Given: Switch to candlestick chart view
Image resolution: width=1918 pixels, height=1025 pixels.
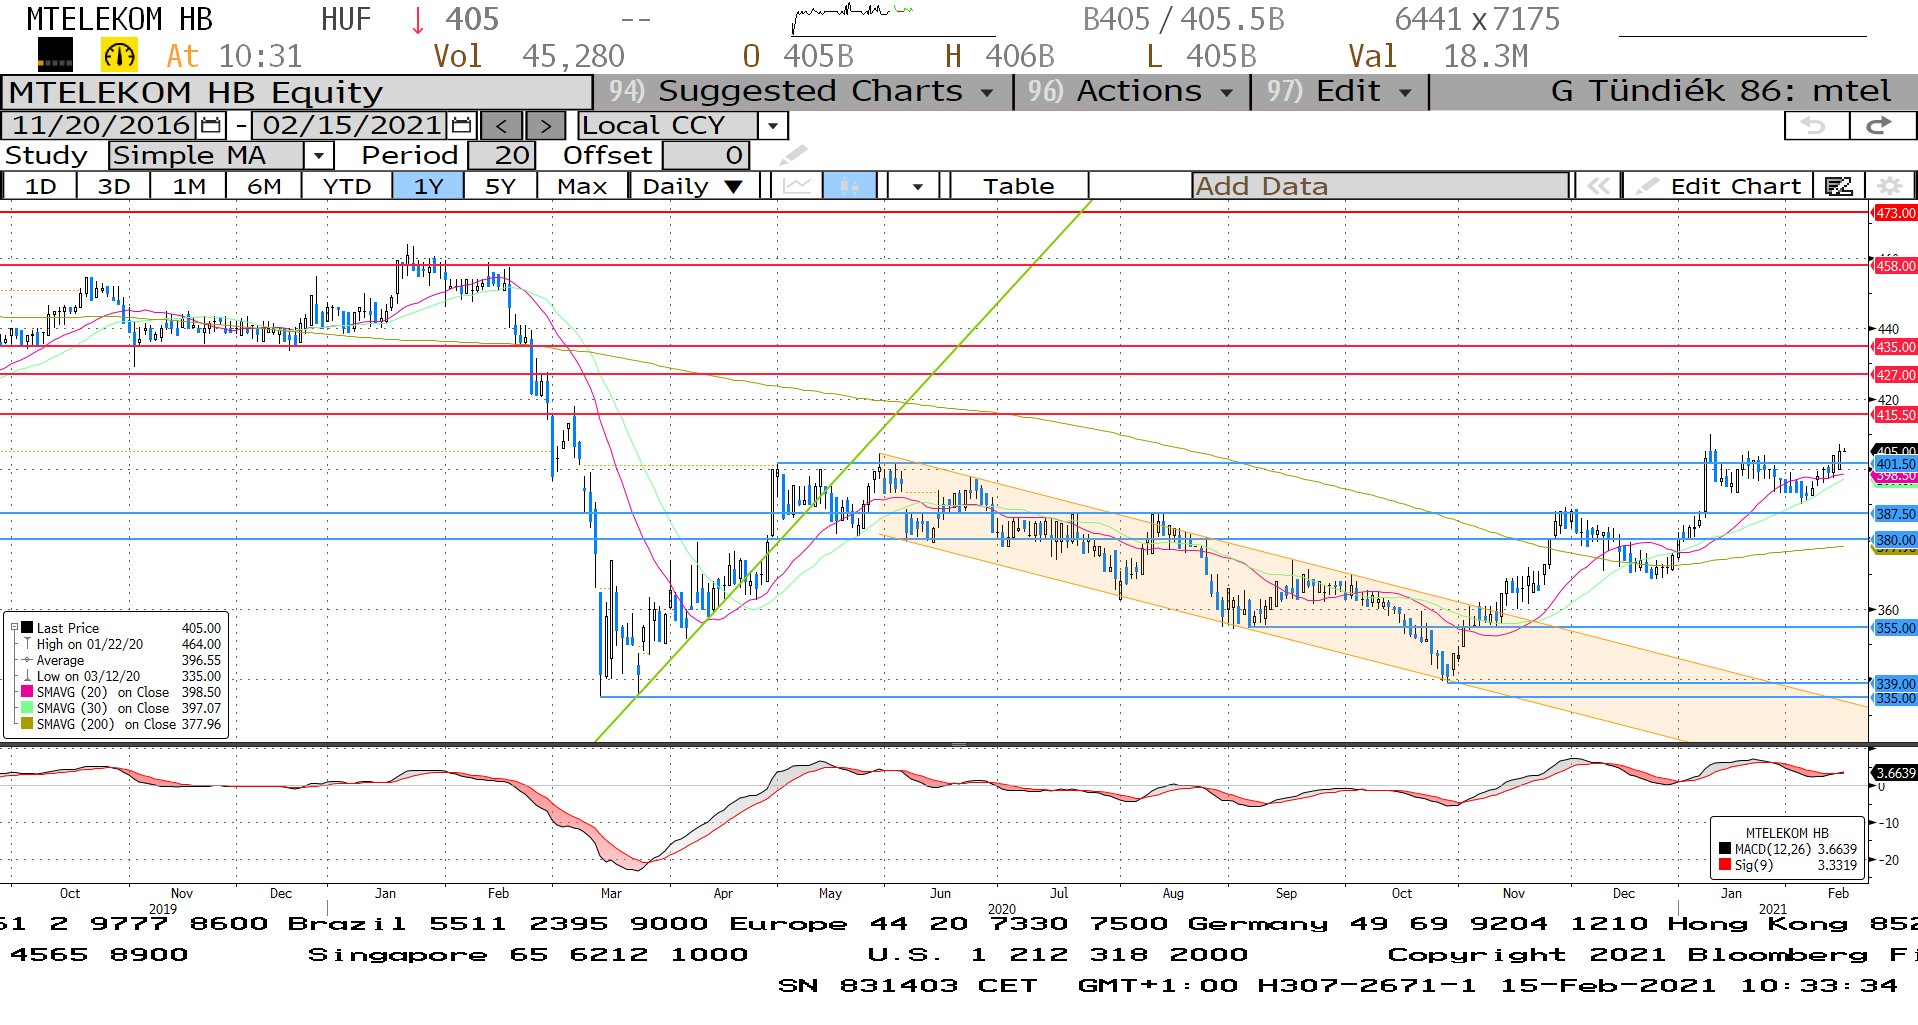Looking at the screenshot, I should point(849,186).
